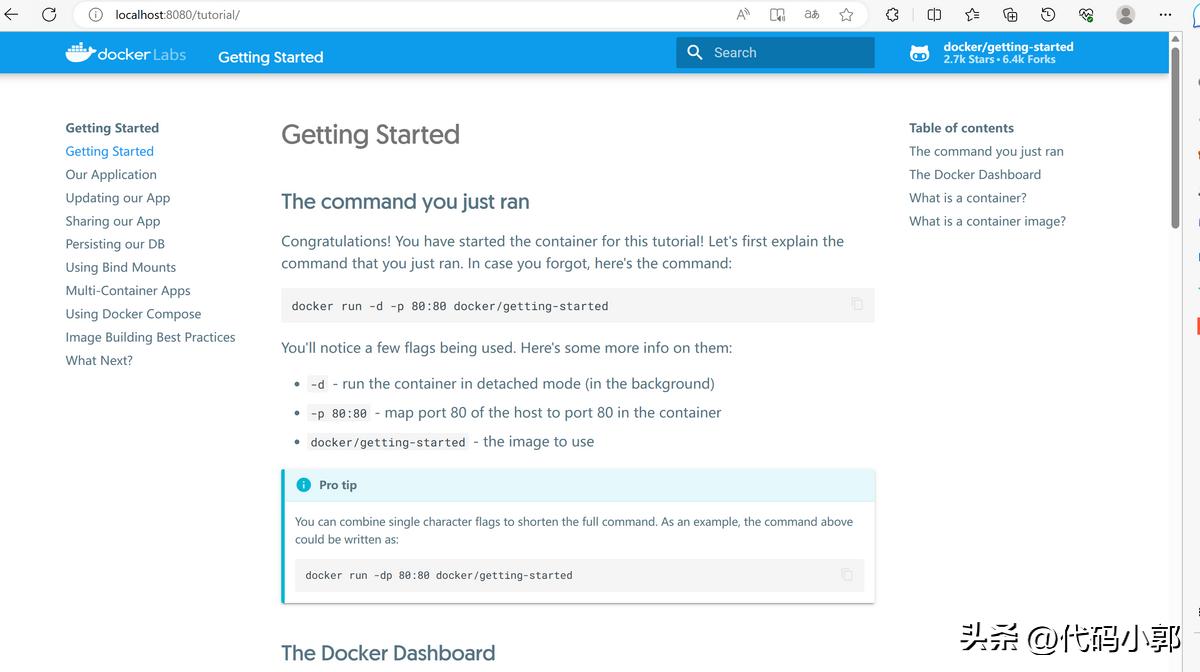Viewport: 1200px width, 672px height.
Task: Open the Settings and more menu
Action: point(1165,14)
